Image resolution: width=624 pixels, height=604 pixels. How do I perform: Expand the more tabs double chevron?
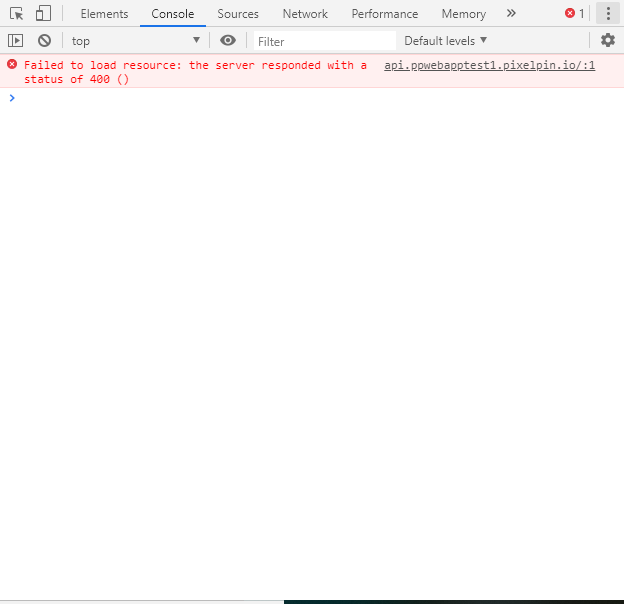tap(511, 14)
